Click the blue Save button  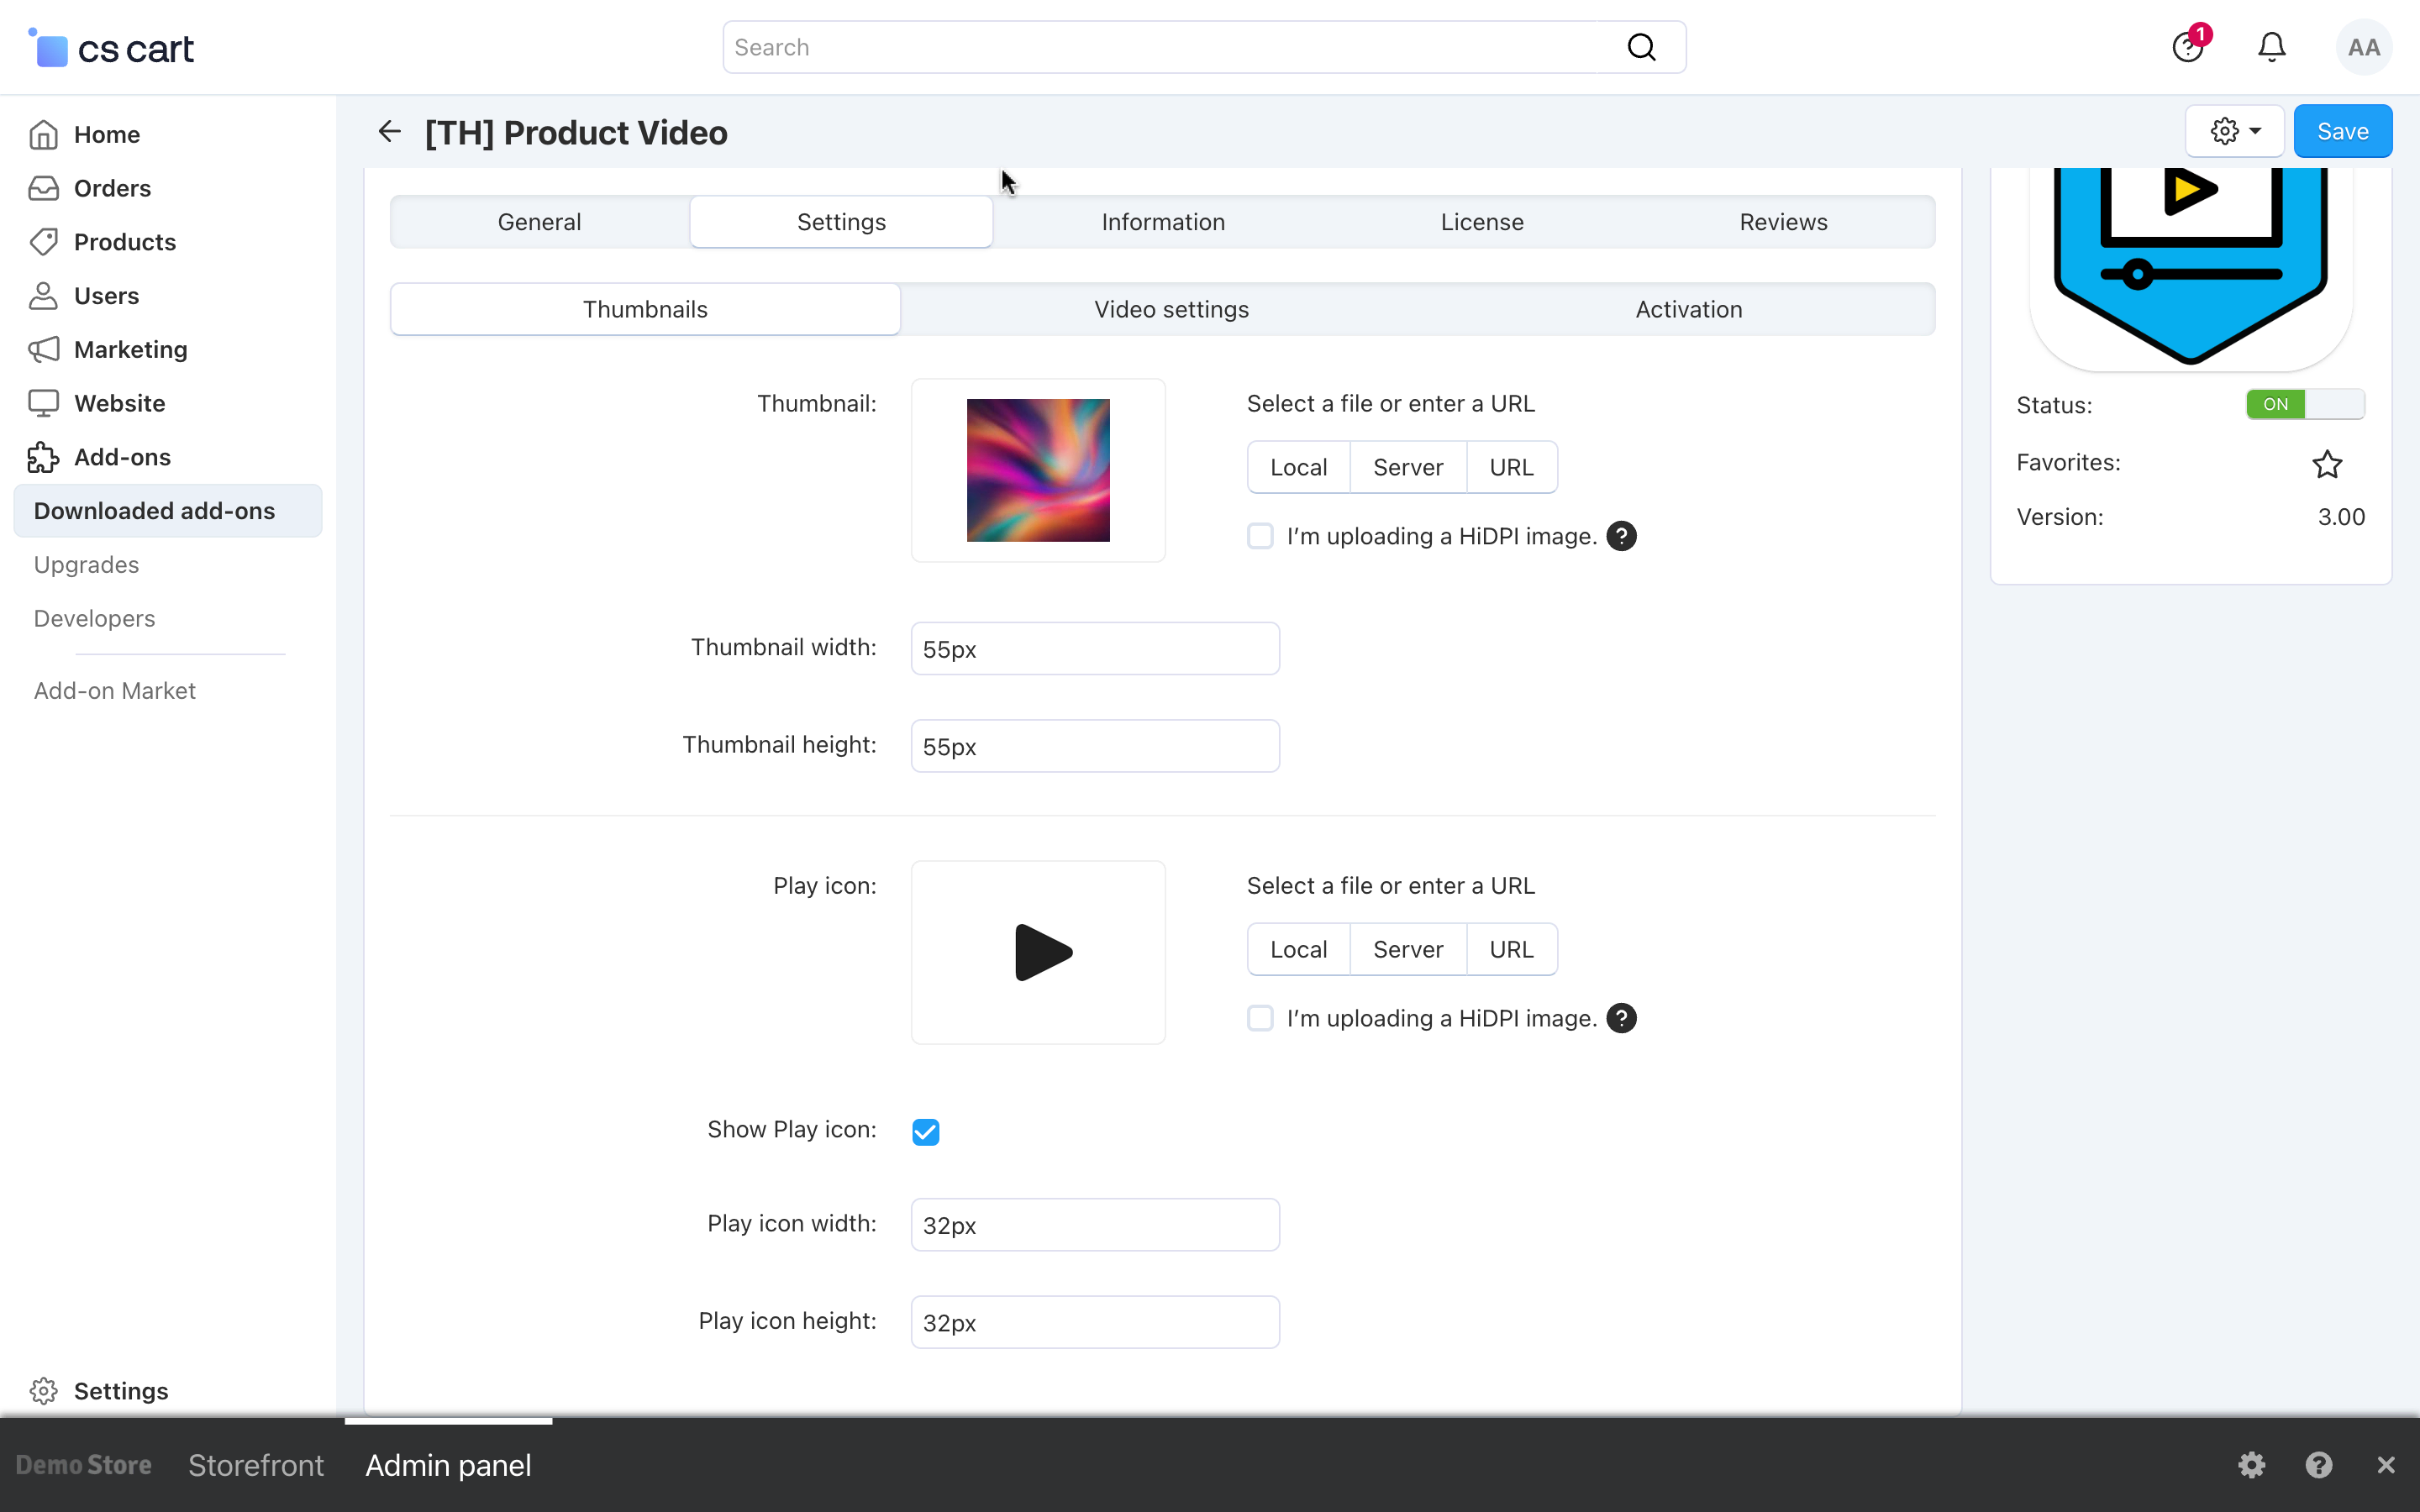tap(2342, 131)
